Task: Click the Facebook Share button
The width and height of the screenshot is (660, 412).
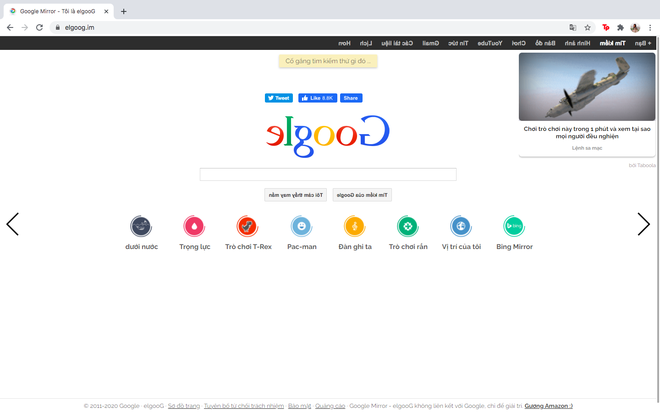Action: point(351,98)
